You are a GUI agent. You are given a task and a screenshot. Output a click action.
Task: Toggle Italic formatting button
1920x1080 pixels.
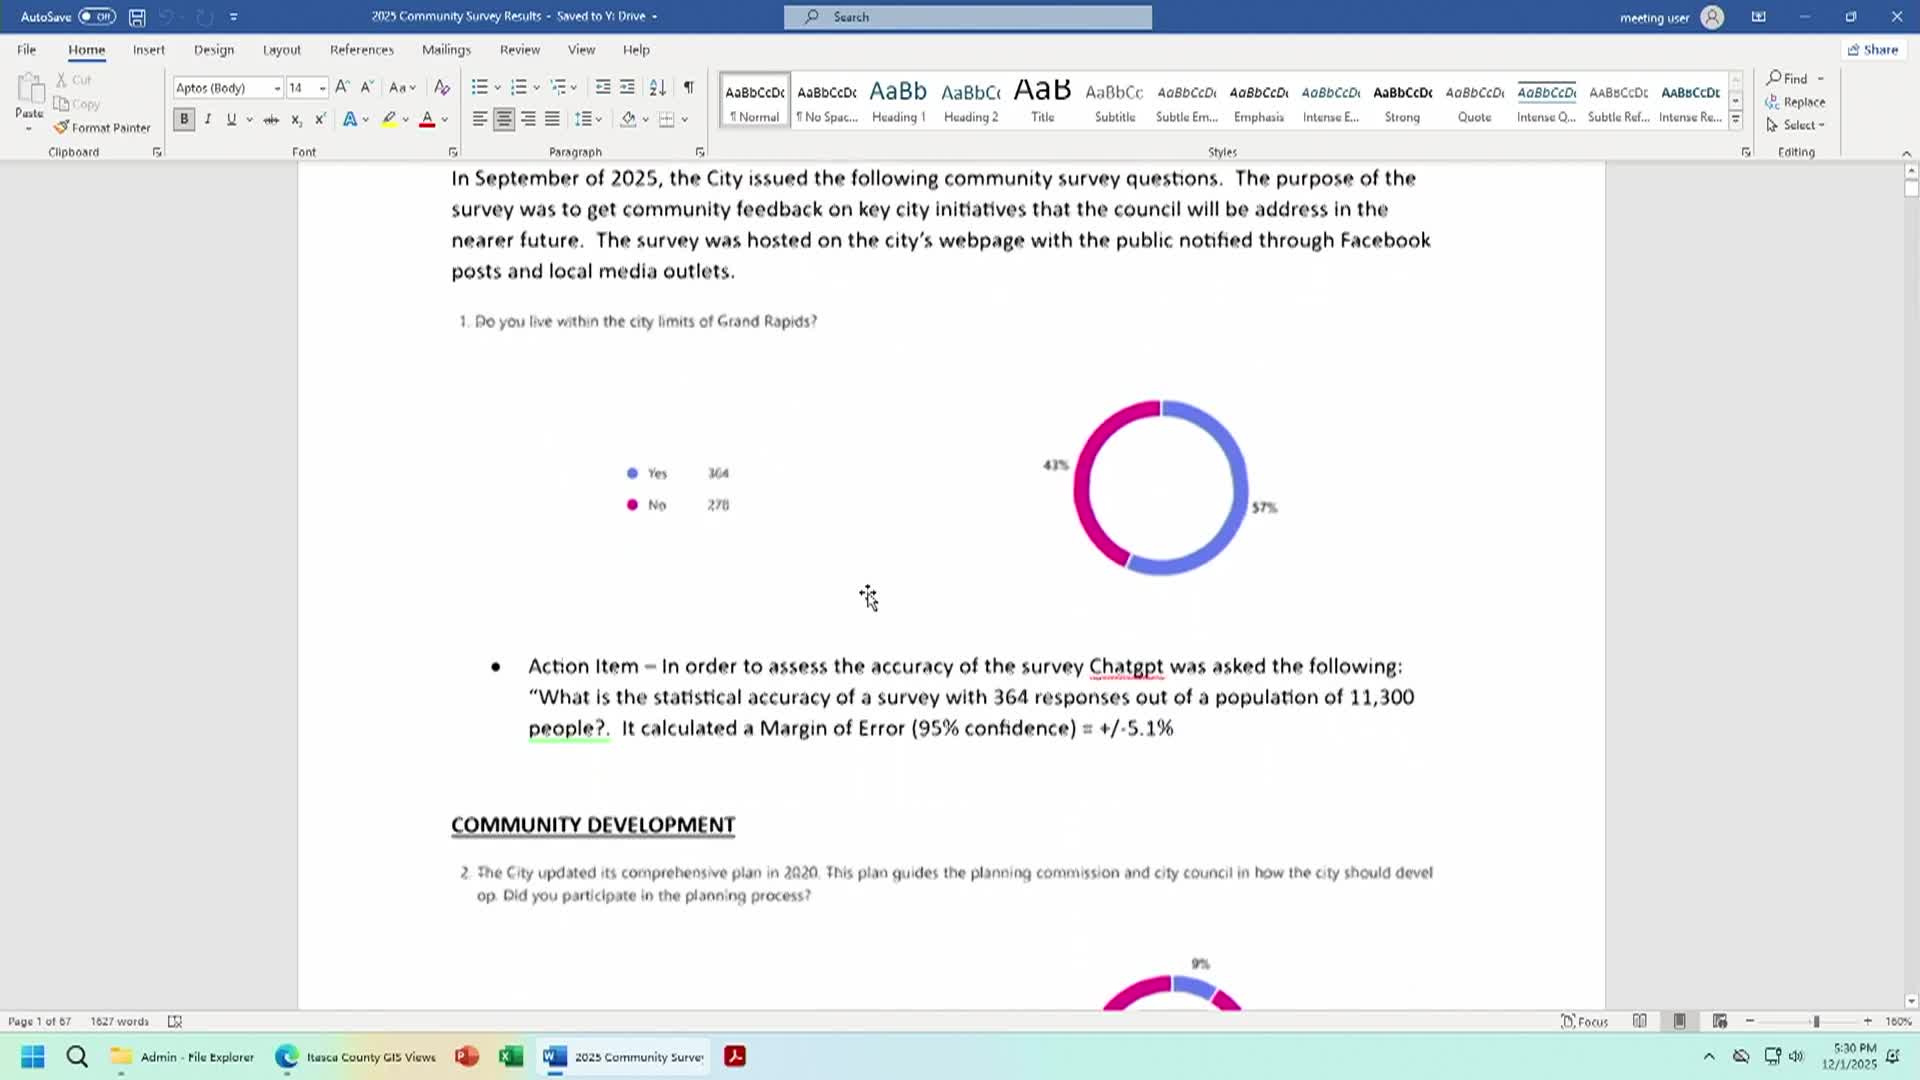tap(208, 119)
